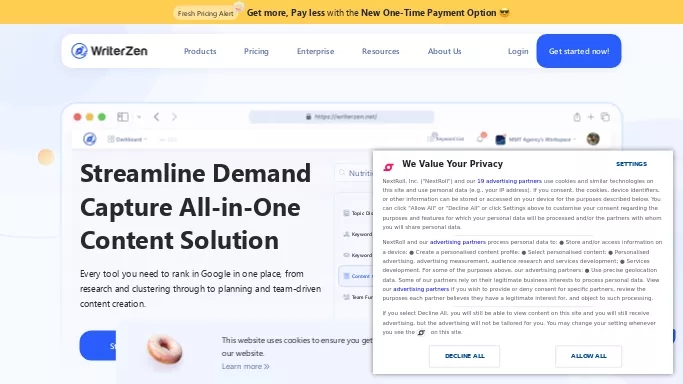Open the 19 advertising partners link
This screenshot has width=683, height=384.
(x=509, y=181)
